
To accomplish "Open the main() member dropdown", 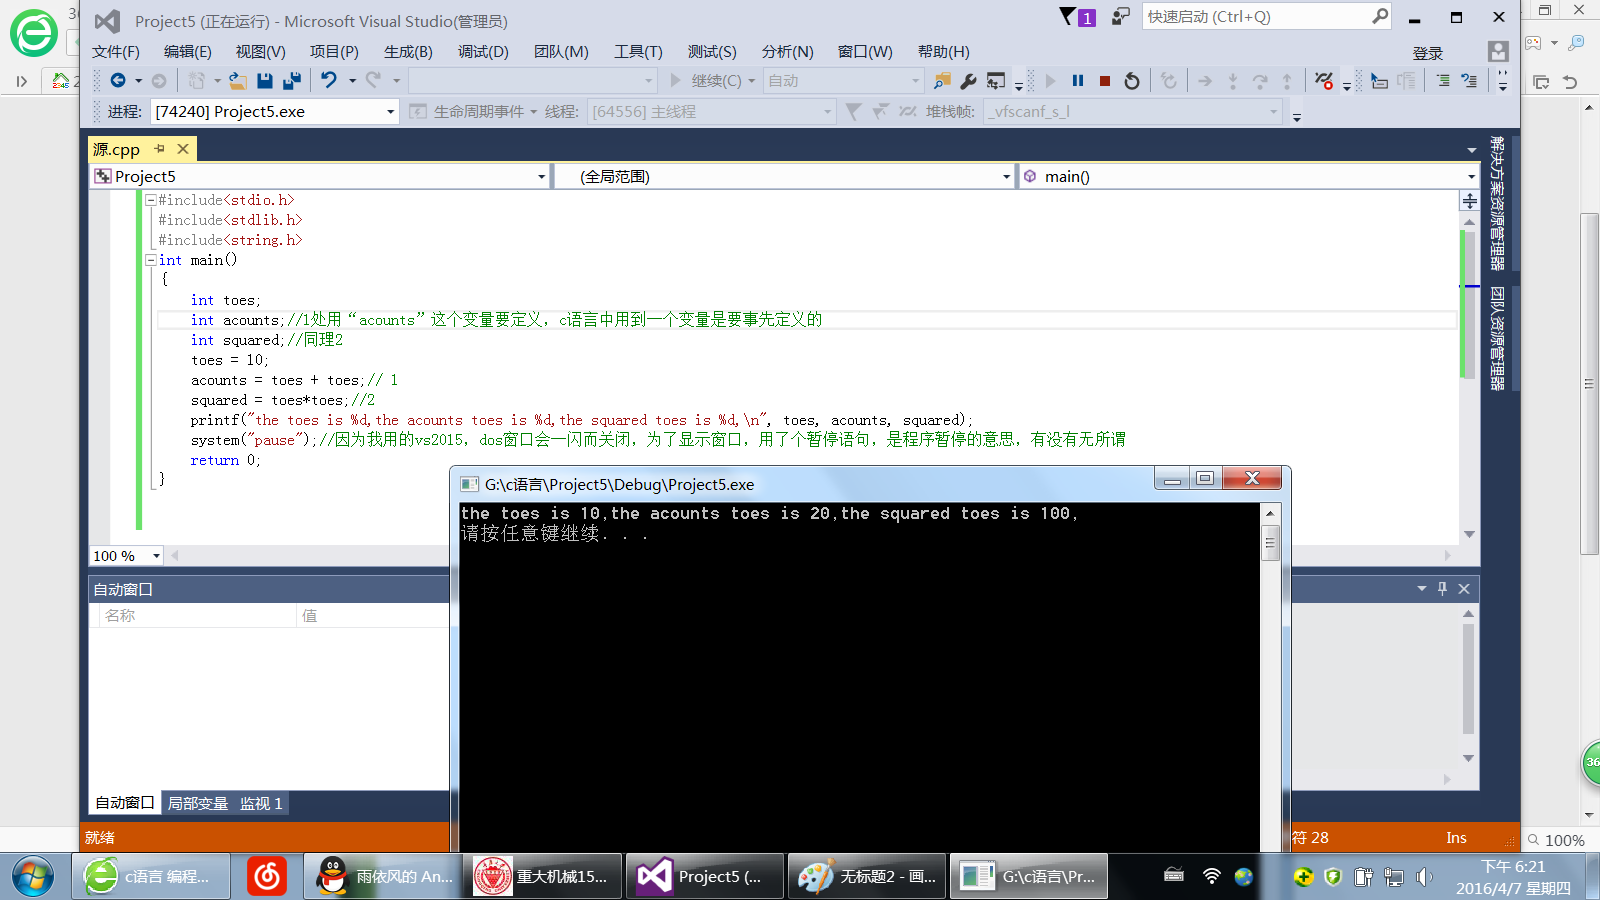I will 1471,177.
